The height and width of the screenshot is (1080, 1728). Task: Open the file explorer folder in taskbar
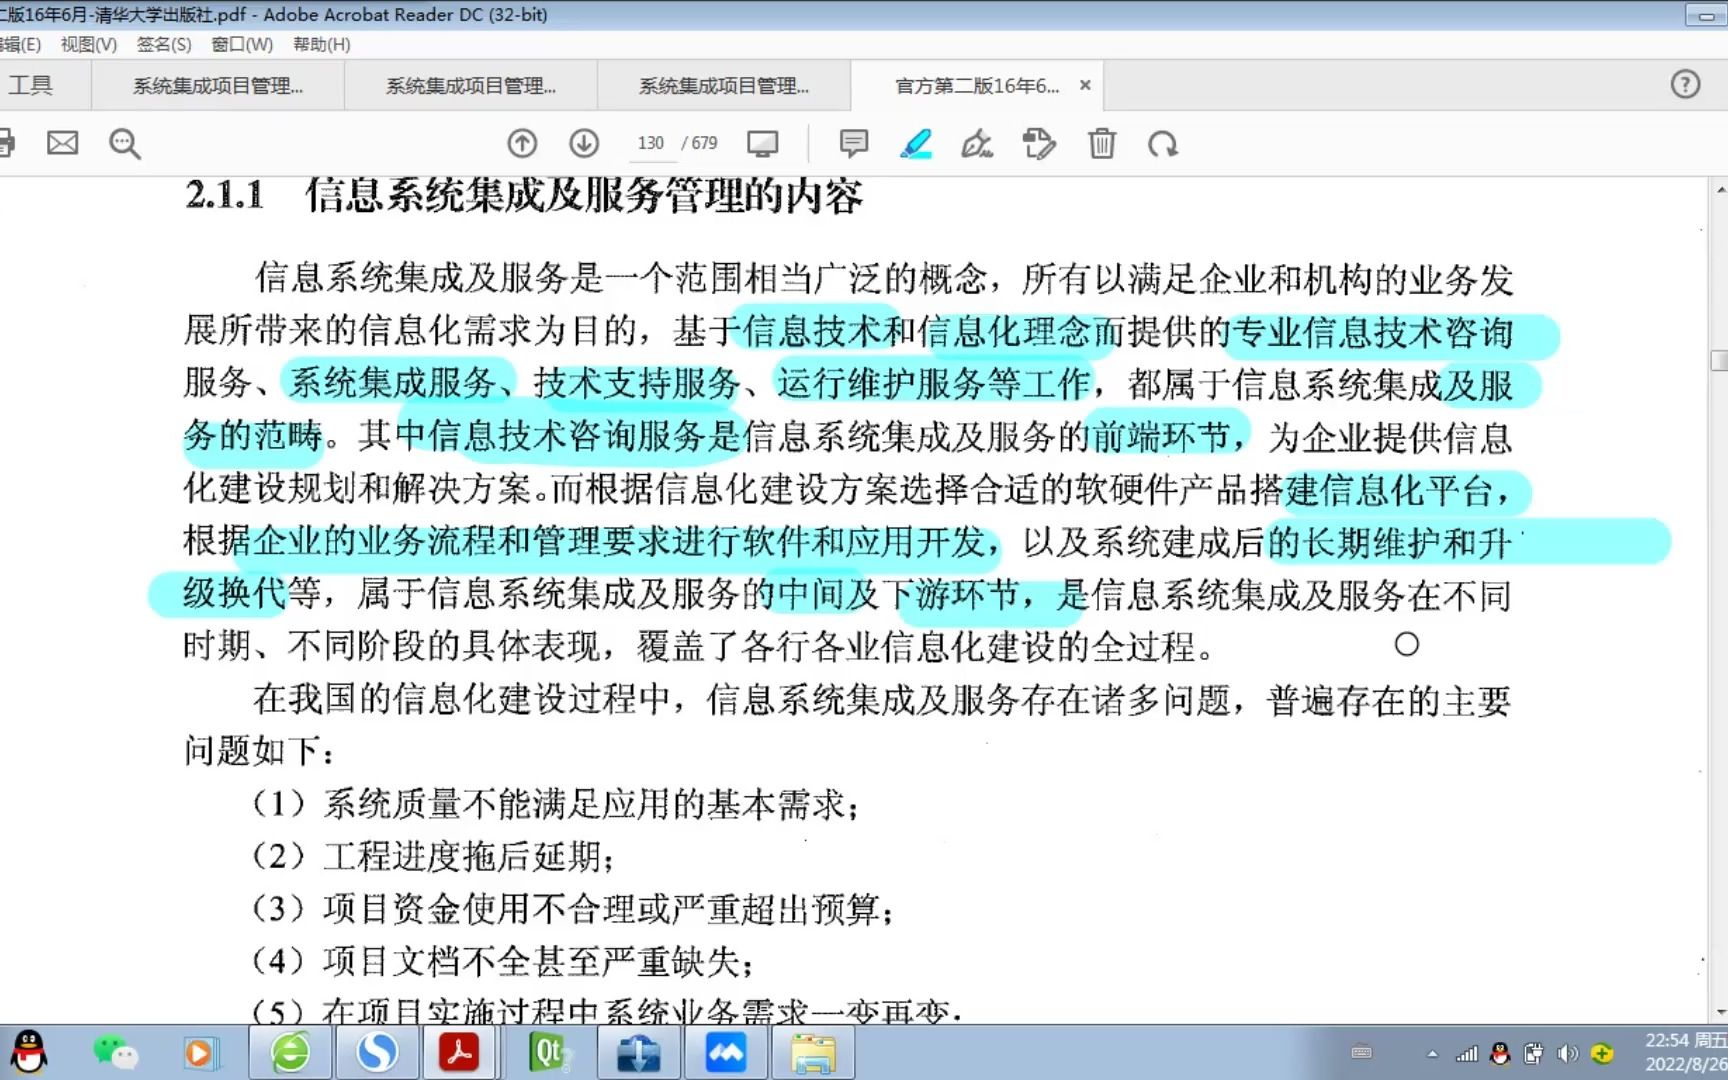click(x=813, y=1052)
